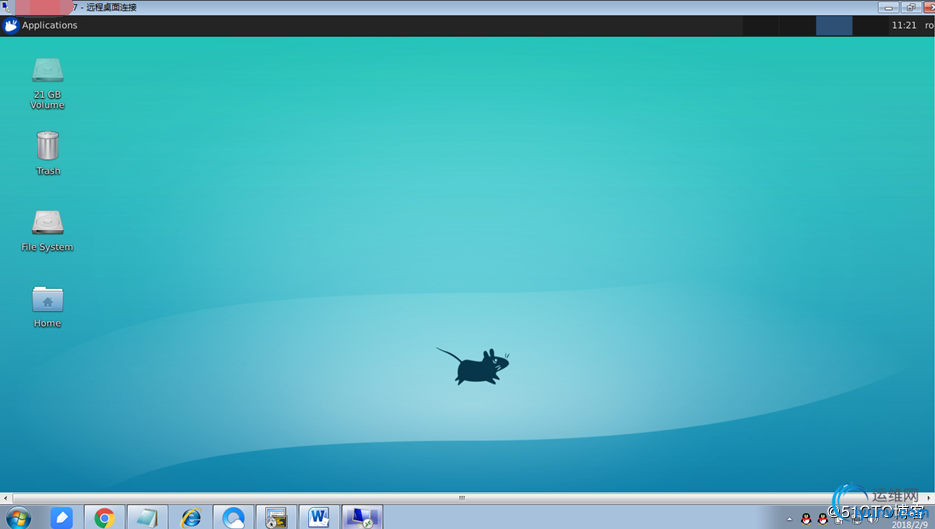Viewport: 935px width, 529px height.
Task: Click the Windows Start orb
Action: pyautogui.click(x=18, y=518)
